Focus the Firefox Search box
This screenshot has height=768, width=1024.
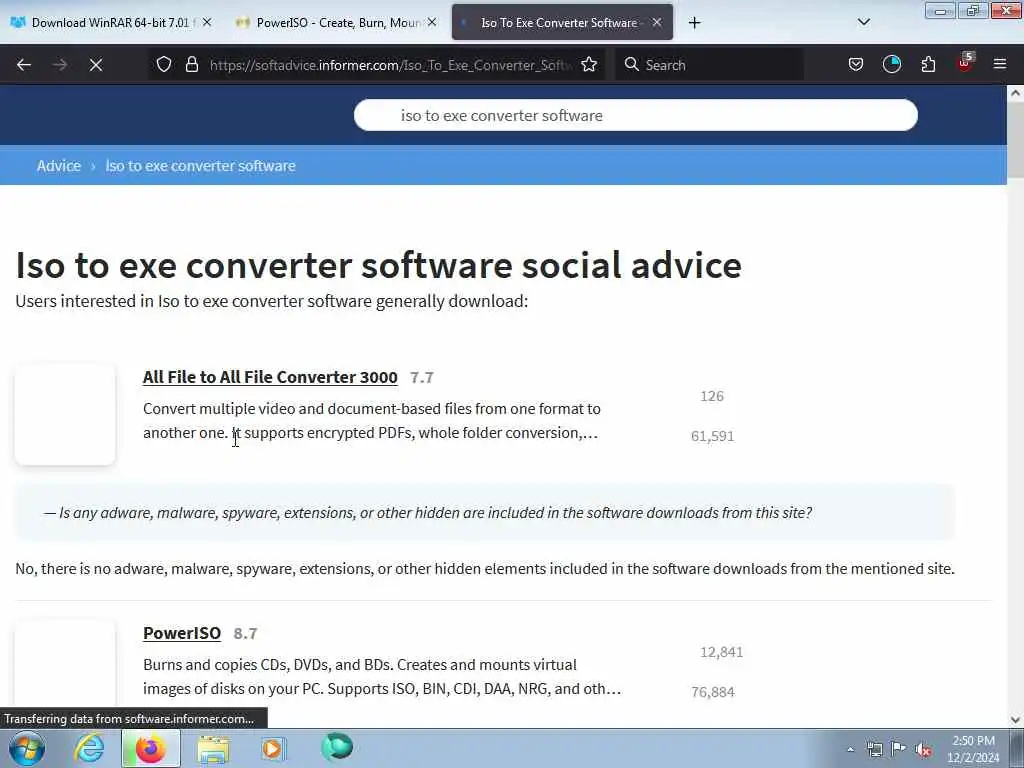click(x=709, y=65)
